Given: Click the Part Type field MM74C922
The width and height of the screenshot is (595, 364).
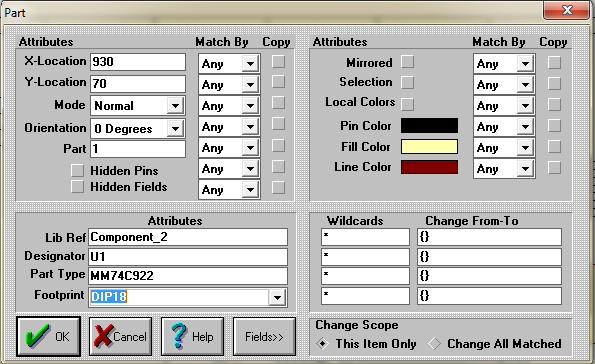Looking at the screenshot, I should point(188,276).
